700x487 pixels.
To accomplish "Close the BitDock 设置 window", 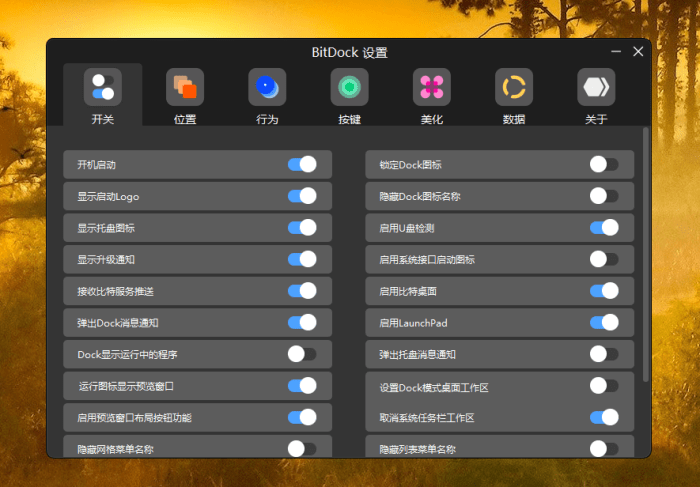I will coord(638,52).
